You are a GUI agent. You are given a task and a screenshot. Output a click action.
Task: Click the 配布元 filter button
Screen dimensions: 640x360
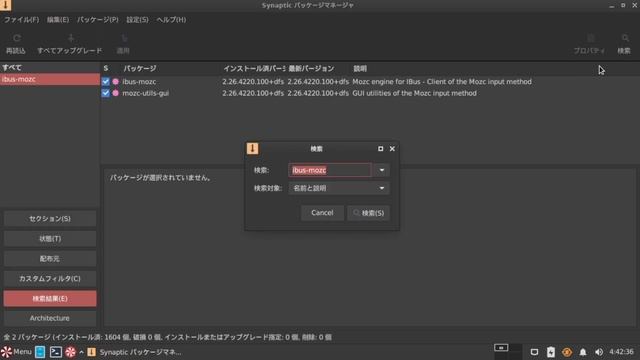click(50, 259)
